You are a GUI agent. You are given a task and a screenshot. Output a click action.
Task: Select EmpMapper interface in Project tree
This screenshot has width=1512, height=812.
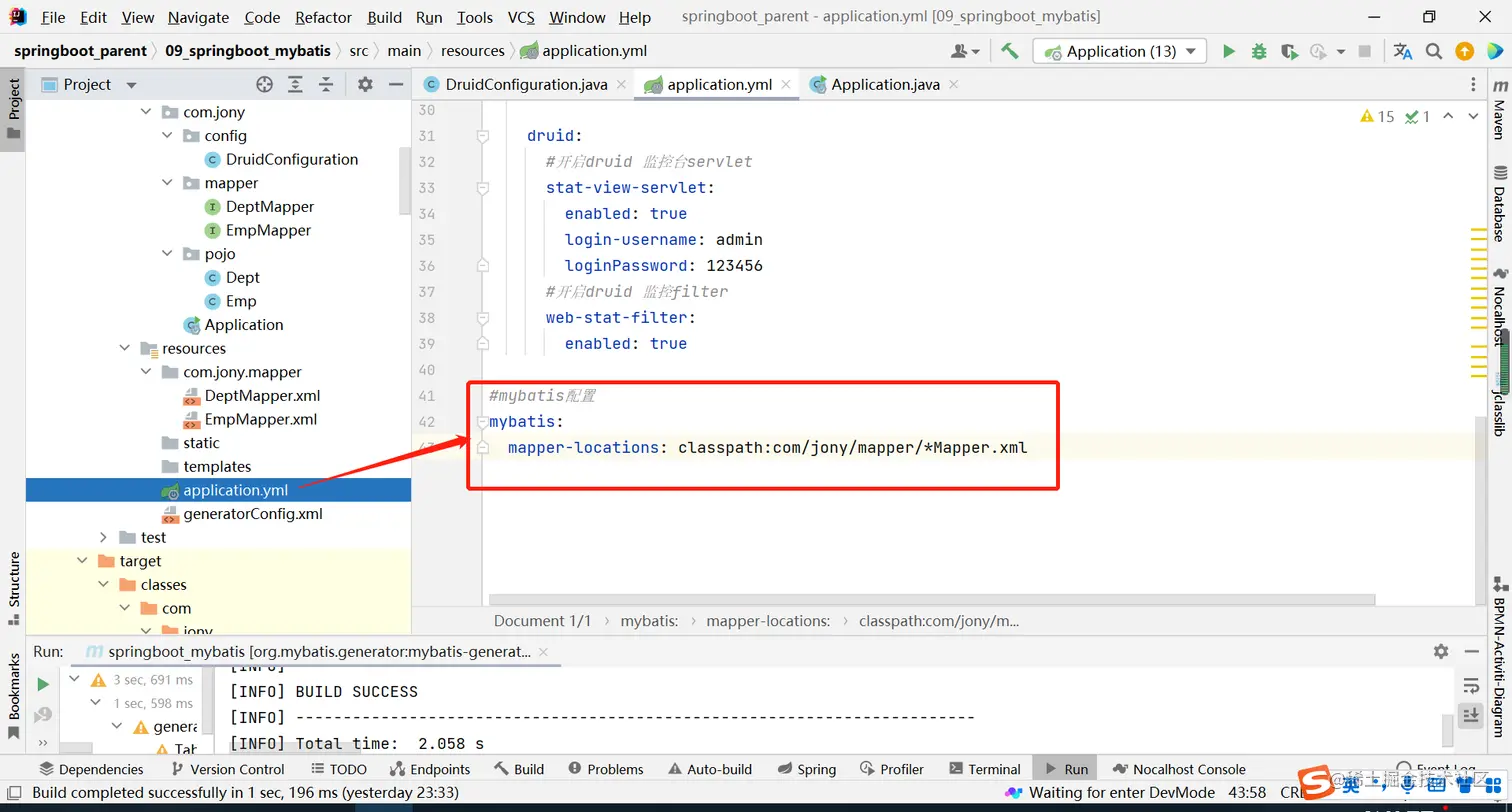(268, 230)
